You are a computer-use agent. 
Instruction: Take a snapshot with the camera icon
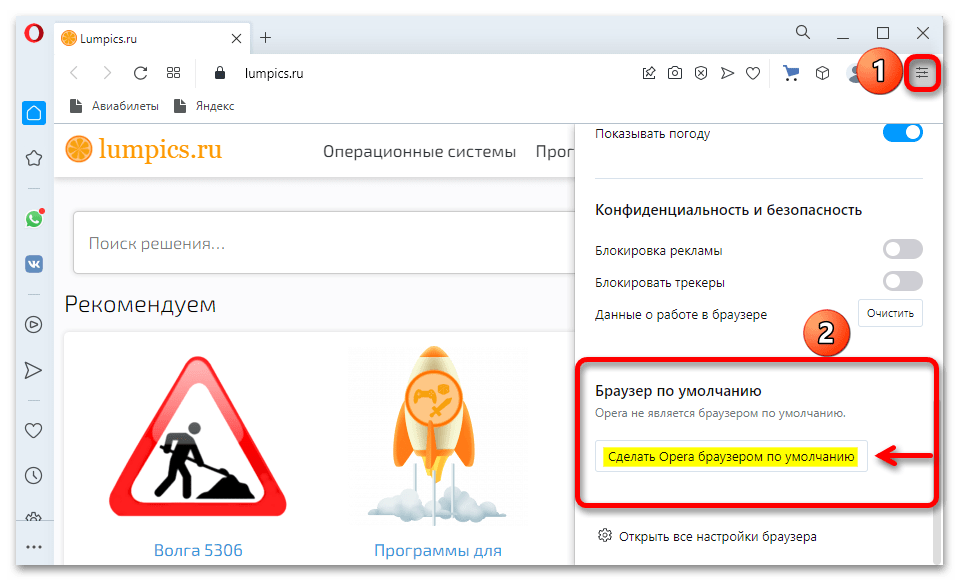[x=675, y=73]
